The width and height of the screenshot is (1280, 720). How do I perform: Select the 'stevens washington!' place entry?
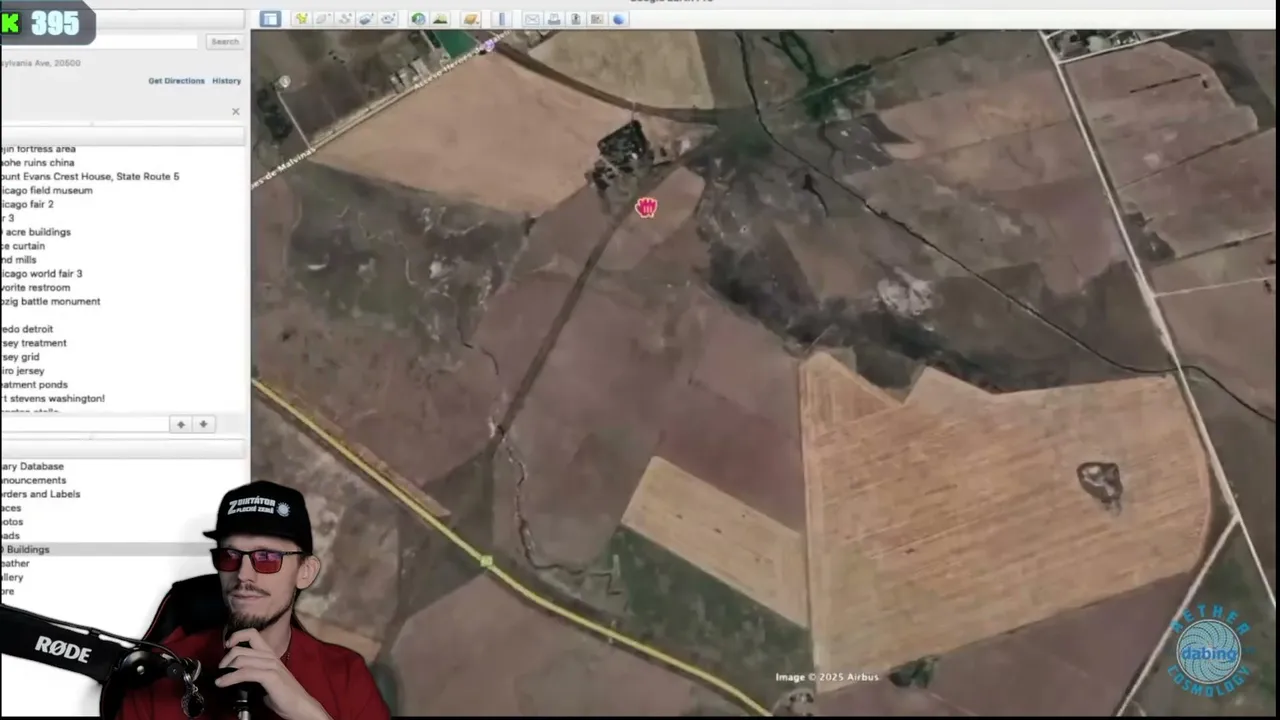[x=52, y=399]
